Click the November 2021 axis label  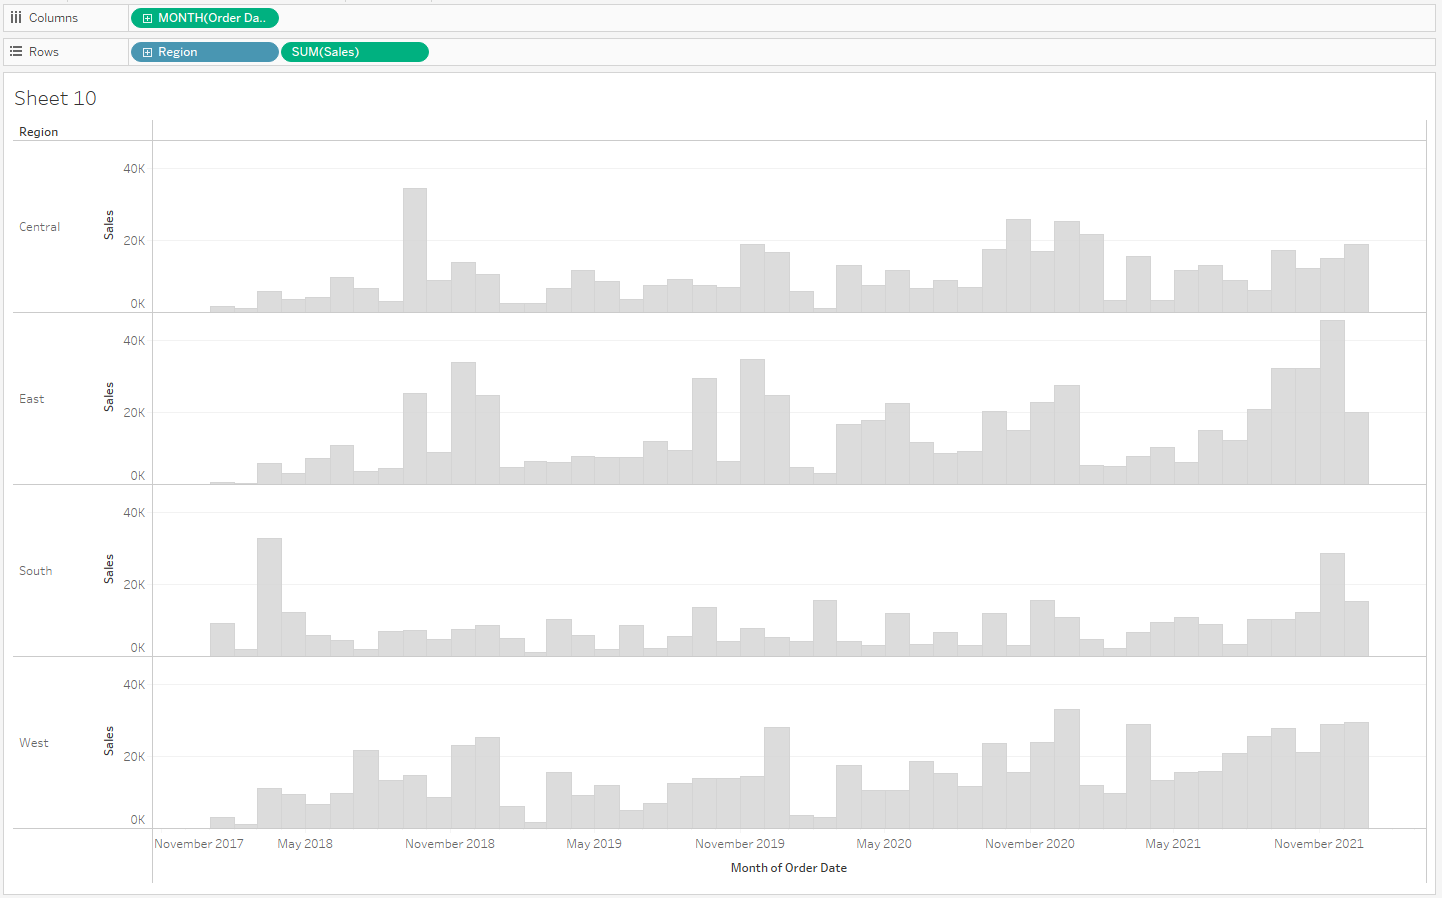click(1319, 844)
